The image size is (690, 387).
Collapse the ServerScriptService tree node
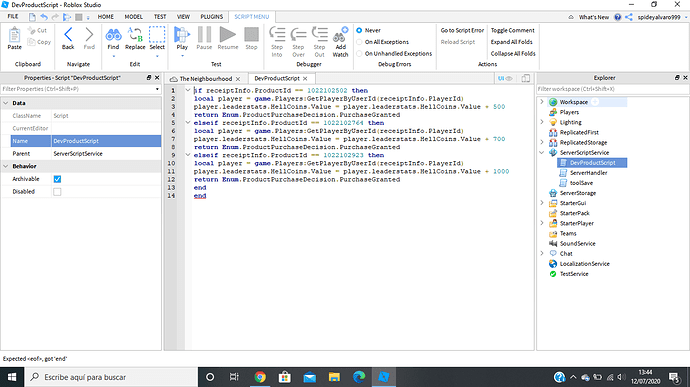(x=542, y=153)
